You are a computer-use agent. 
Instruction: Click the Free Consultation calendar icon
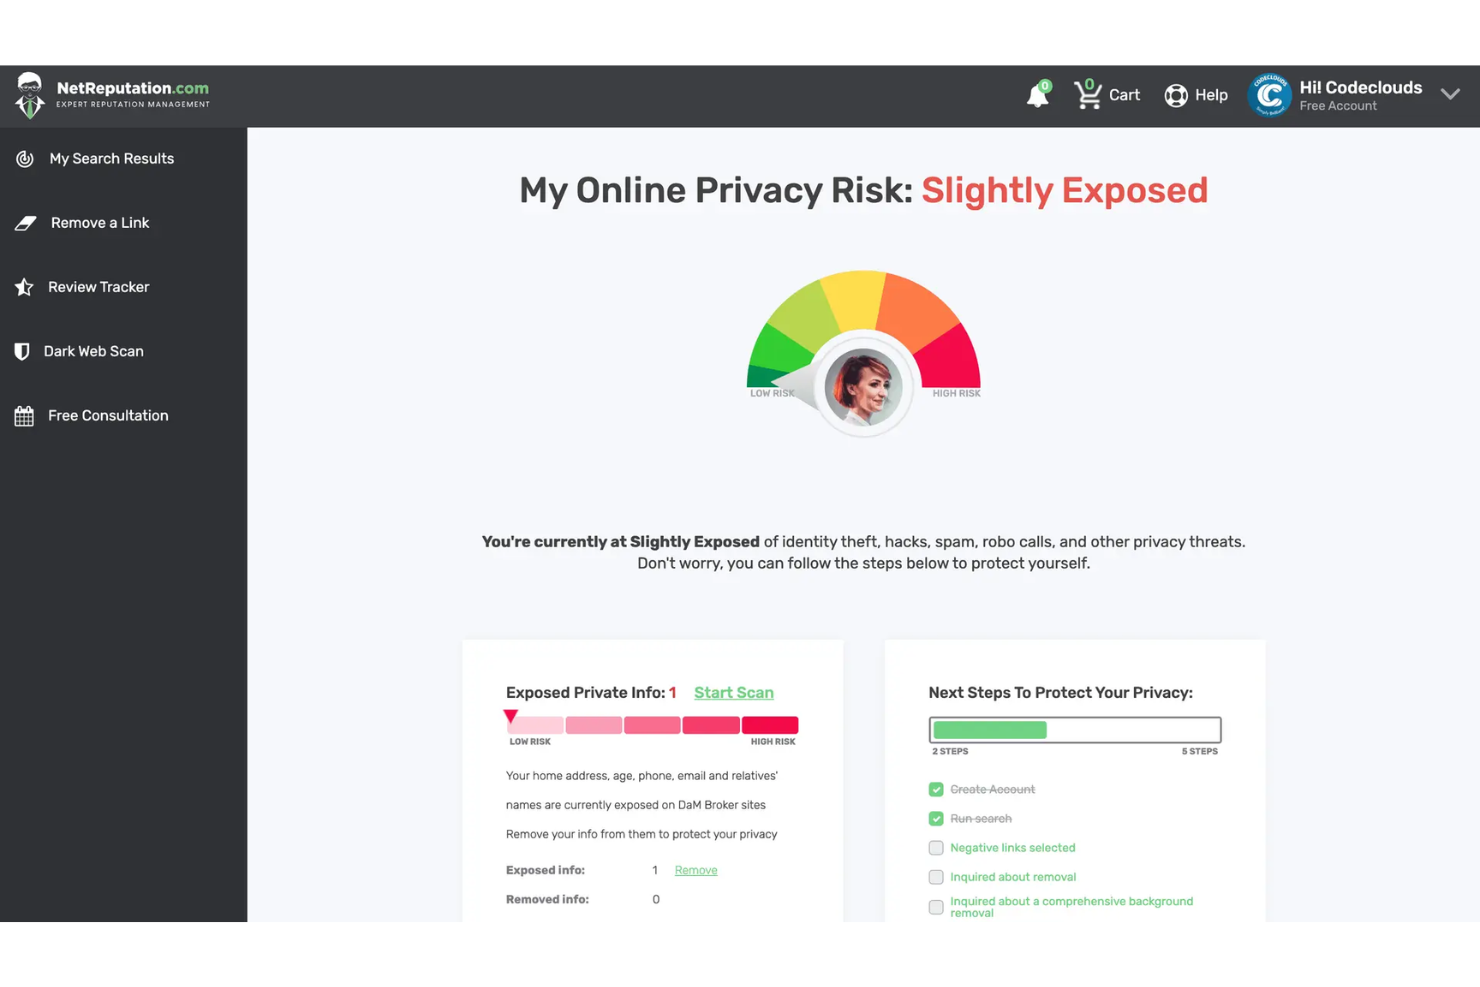25,415
